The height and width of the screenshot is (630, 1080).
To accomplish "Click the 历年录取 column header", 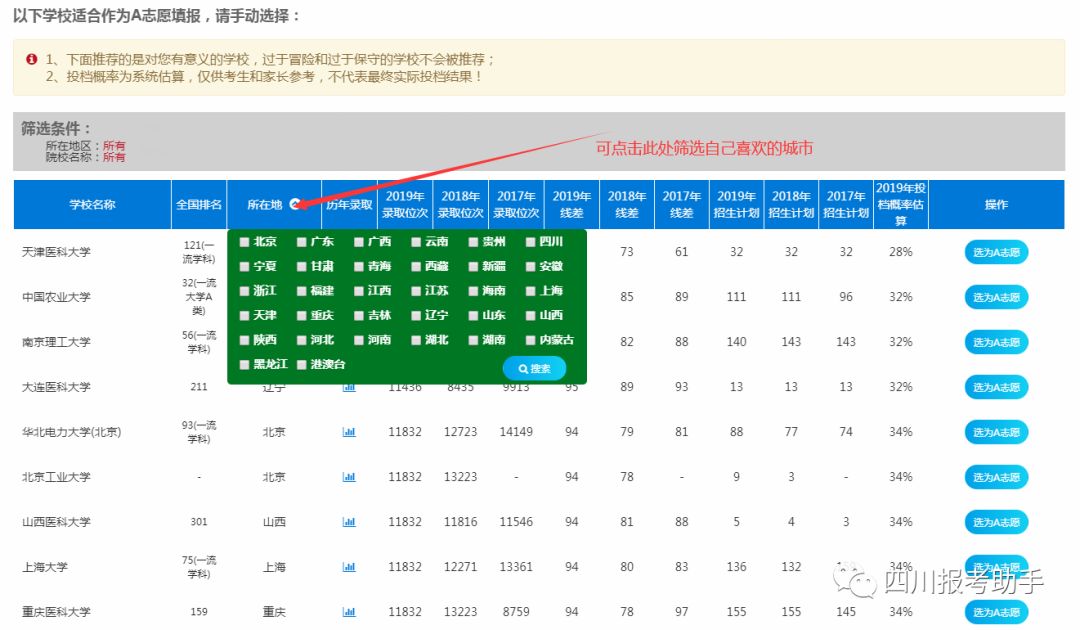I will click(349, 204).
